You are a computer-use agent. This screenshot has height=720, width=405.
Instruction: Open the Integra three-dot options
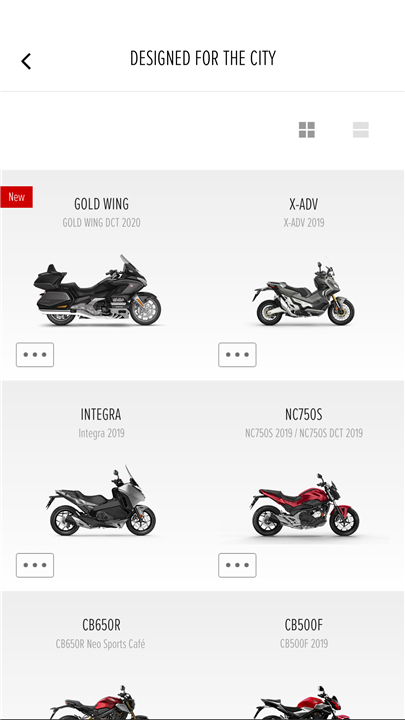click(x=35, y=565)
